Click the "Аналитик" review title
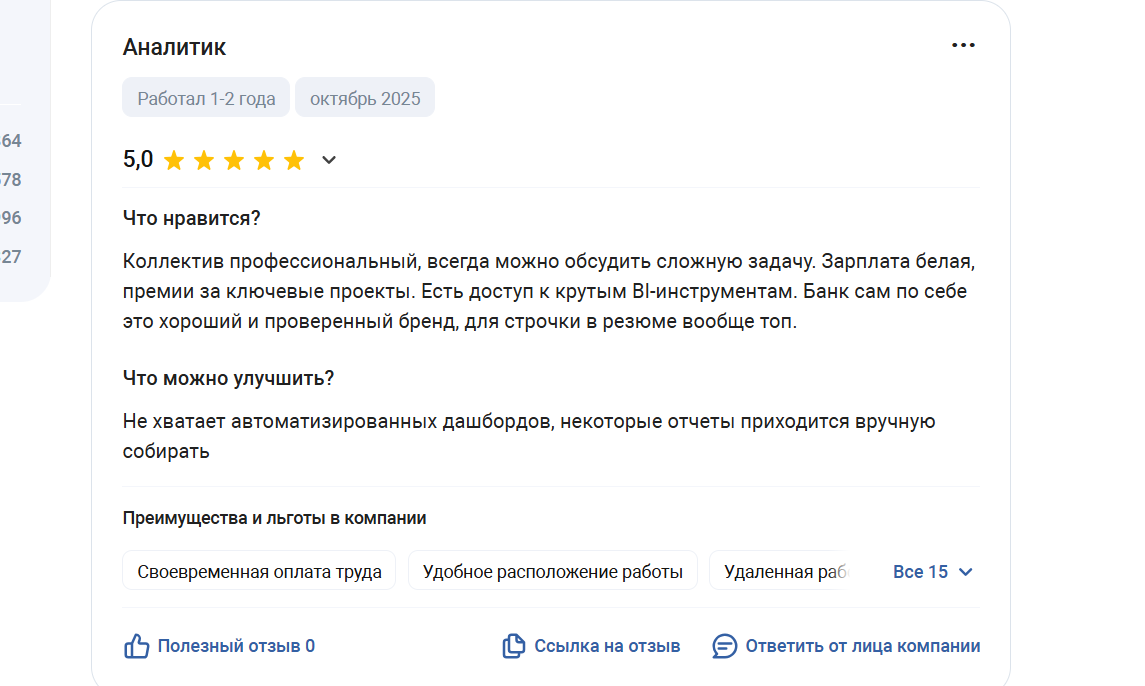Screen dimensions: 1145x686 coord(174,47)
